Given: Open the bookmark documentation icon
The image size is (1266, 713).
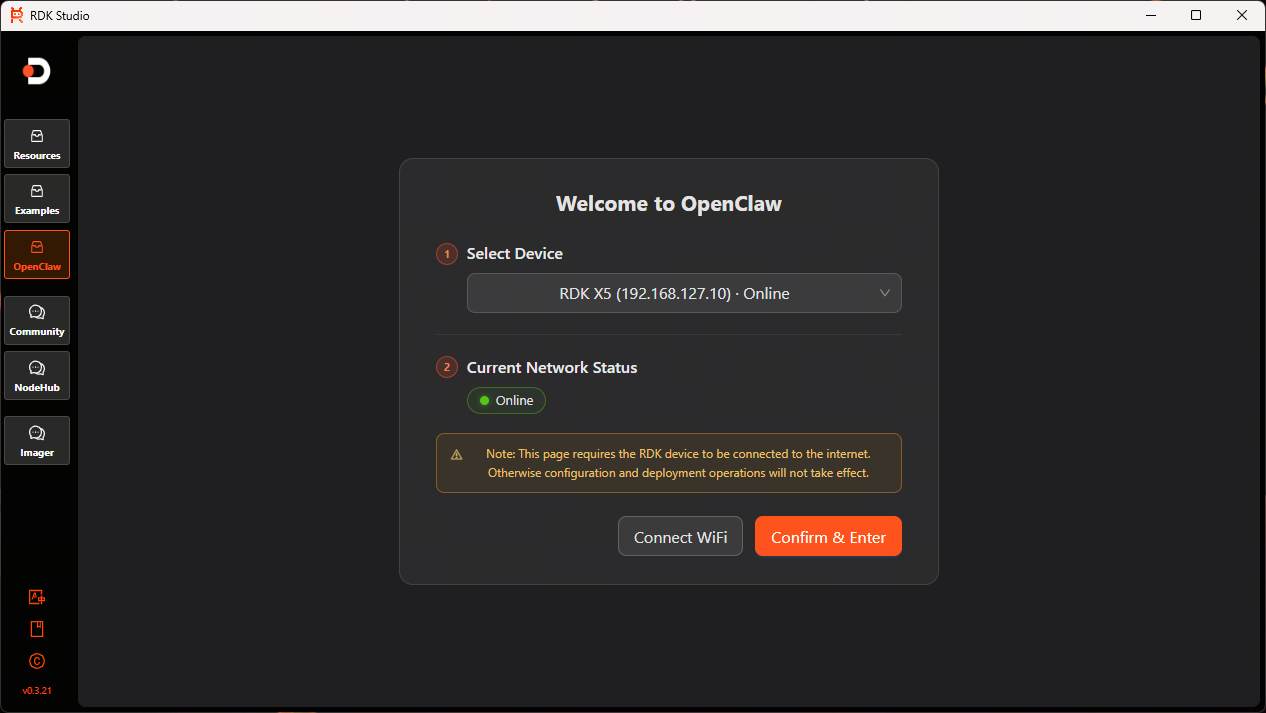Looking at the screenshot, I should point(37,629).
